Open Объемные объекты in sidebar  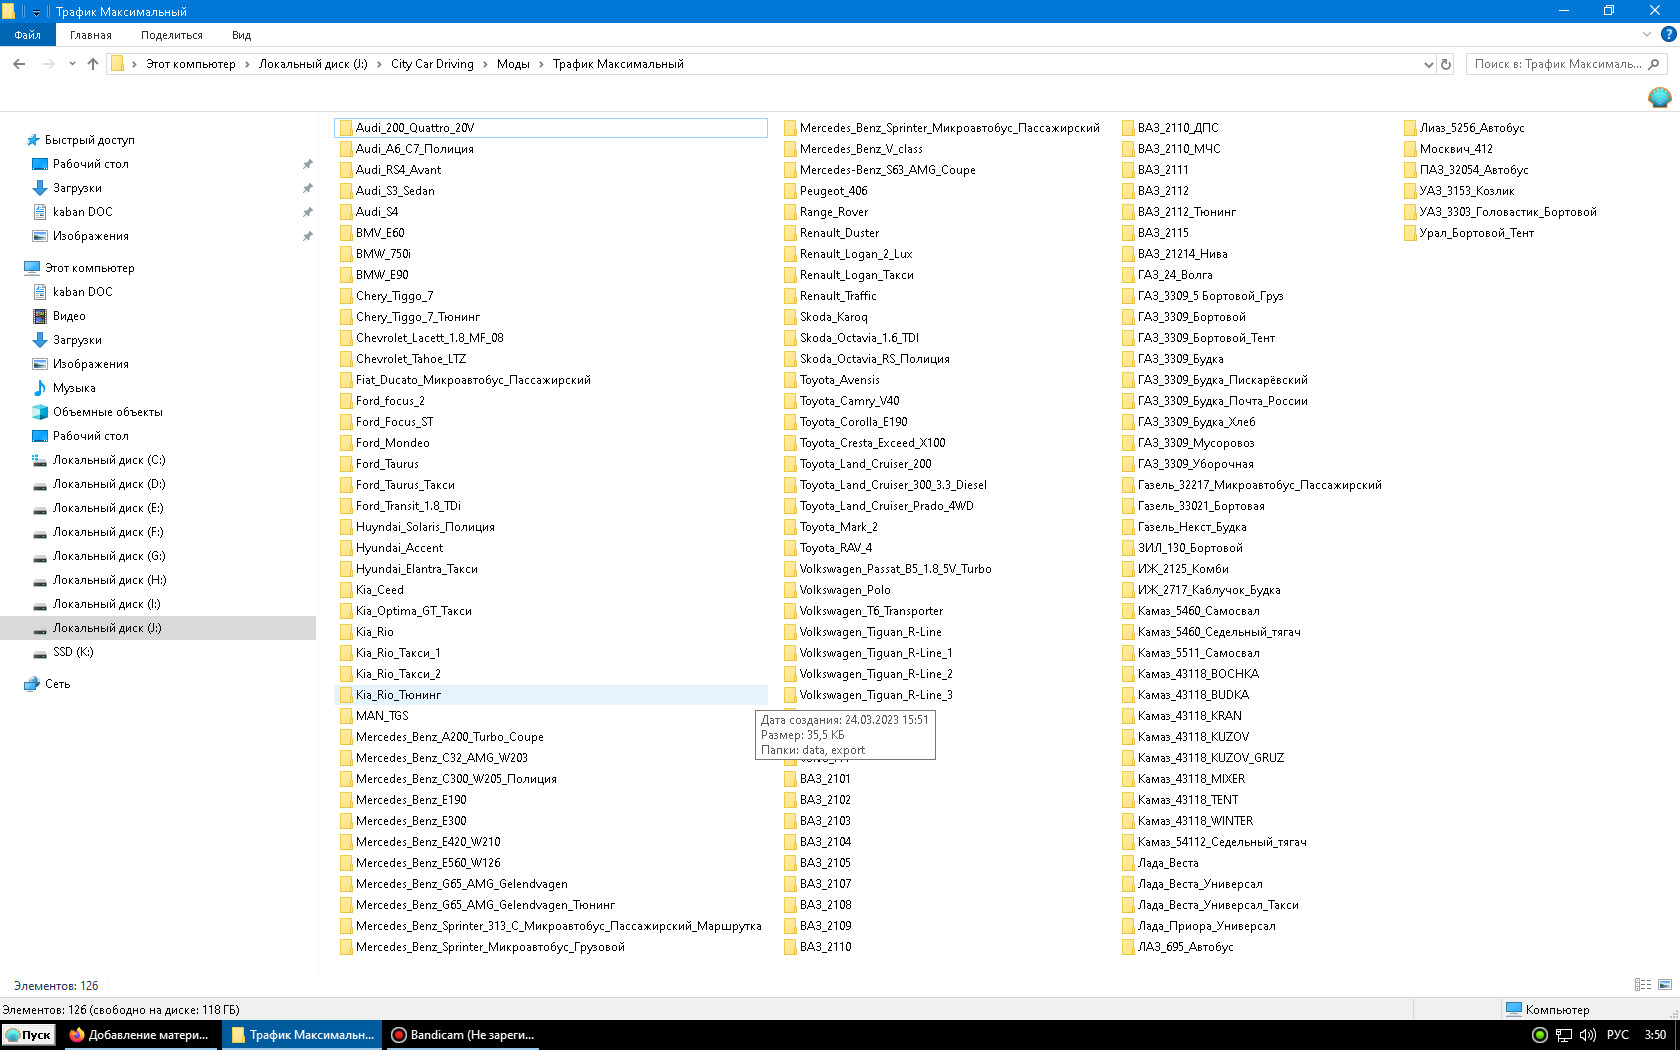(x=107, y=412)
